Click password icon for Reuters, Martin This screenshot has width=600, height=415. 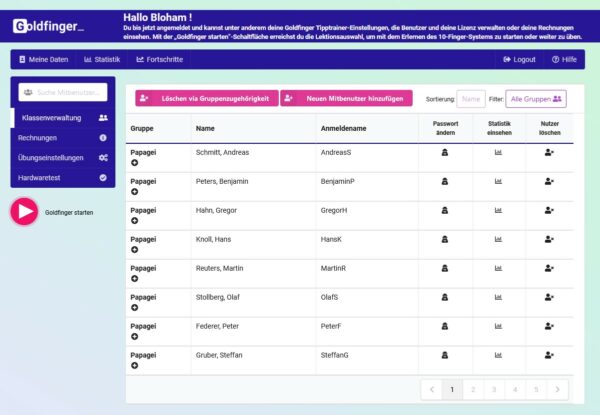(445, 269)
